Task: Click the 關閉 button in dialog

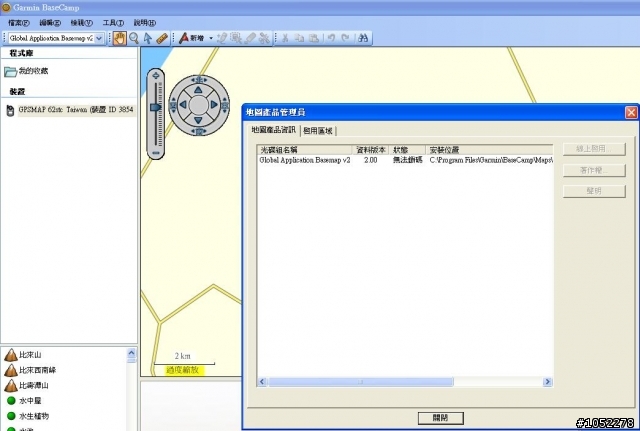Action: (x=440, y=418)
